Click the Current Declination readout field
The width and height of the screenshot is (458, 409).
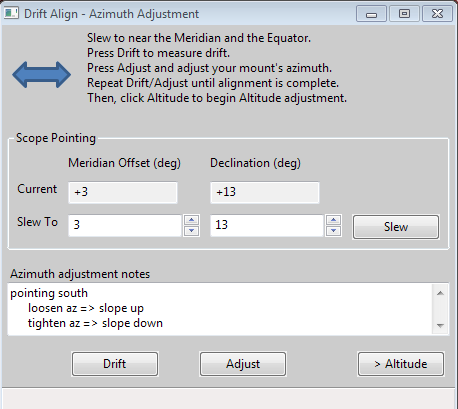click(x=265, y=192)
